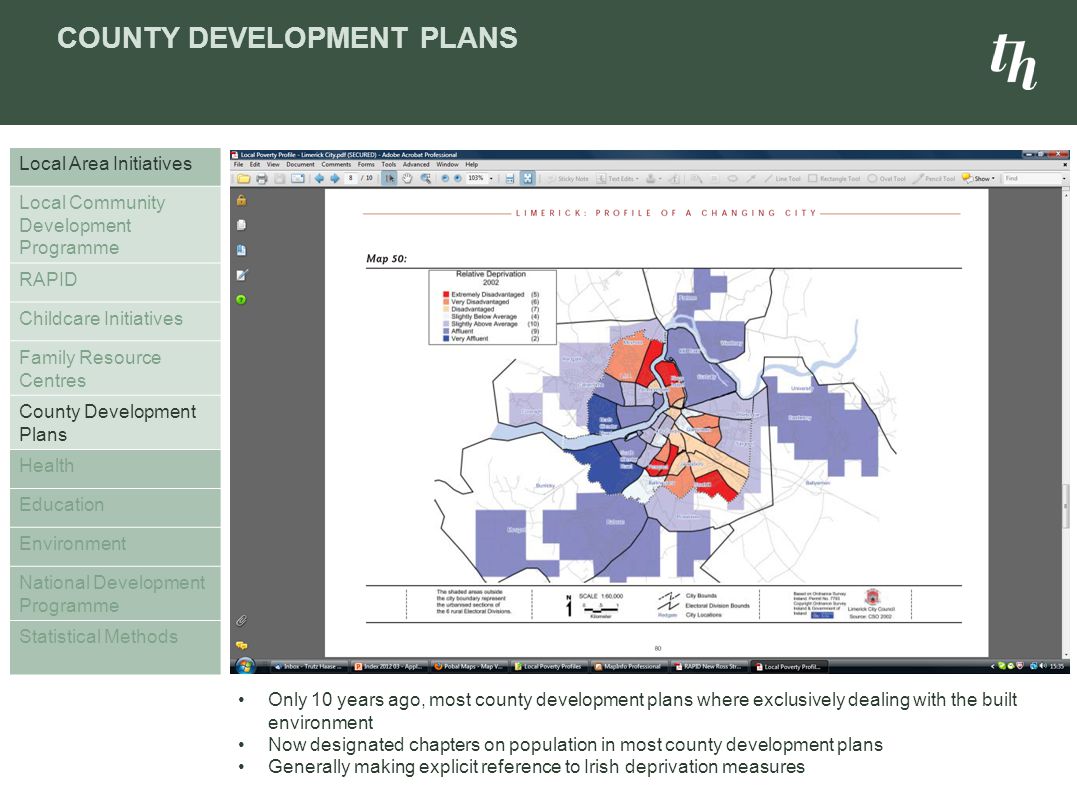Switch to Inbox - Trutz Haase taskbar item
This screenshot has height=793, width=1077.
(309, 666)
